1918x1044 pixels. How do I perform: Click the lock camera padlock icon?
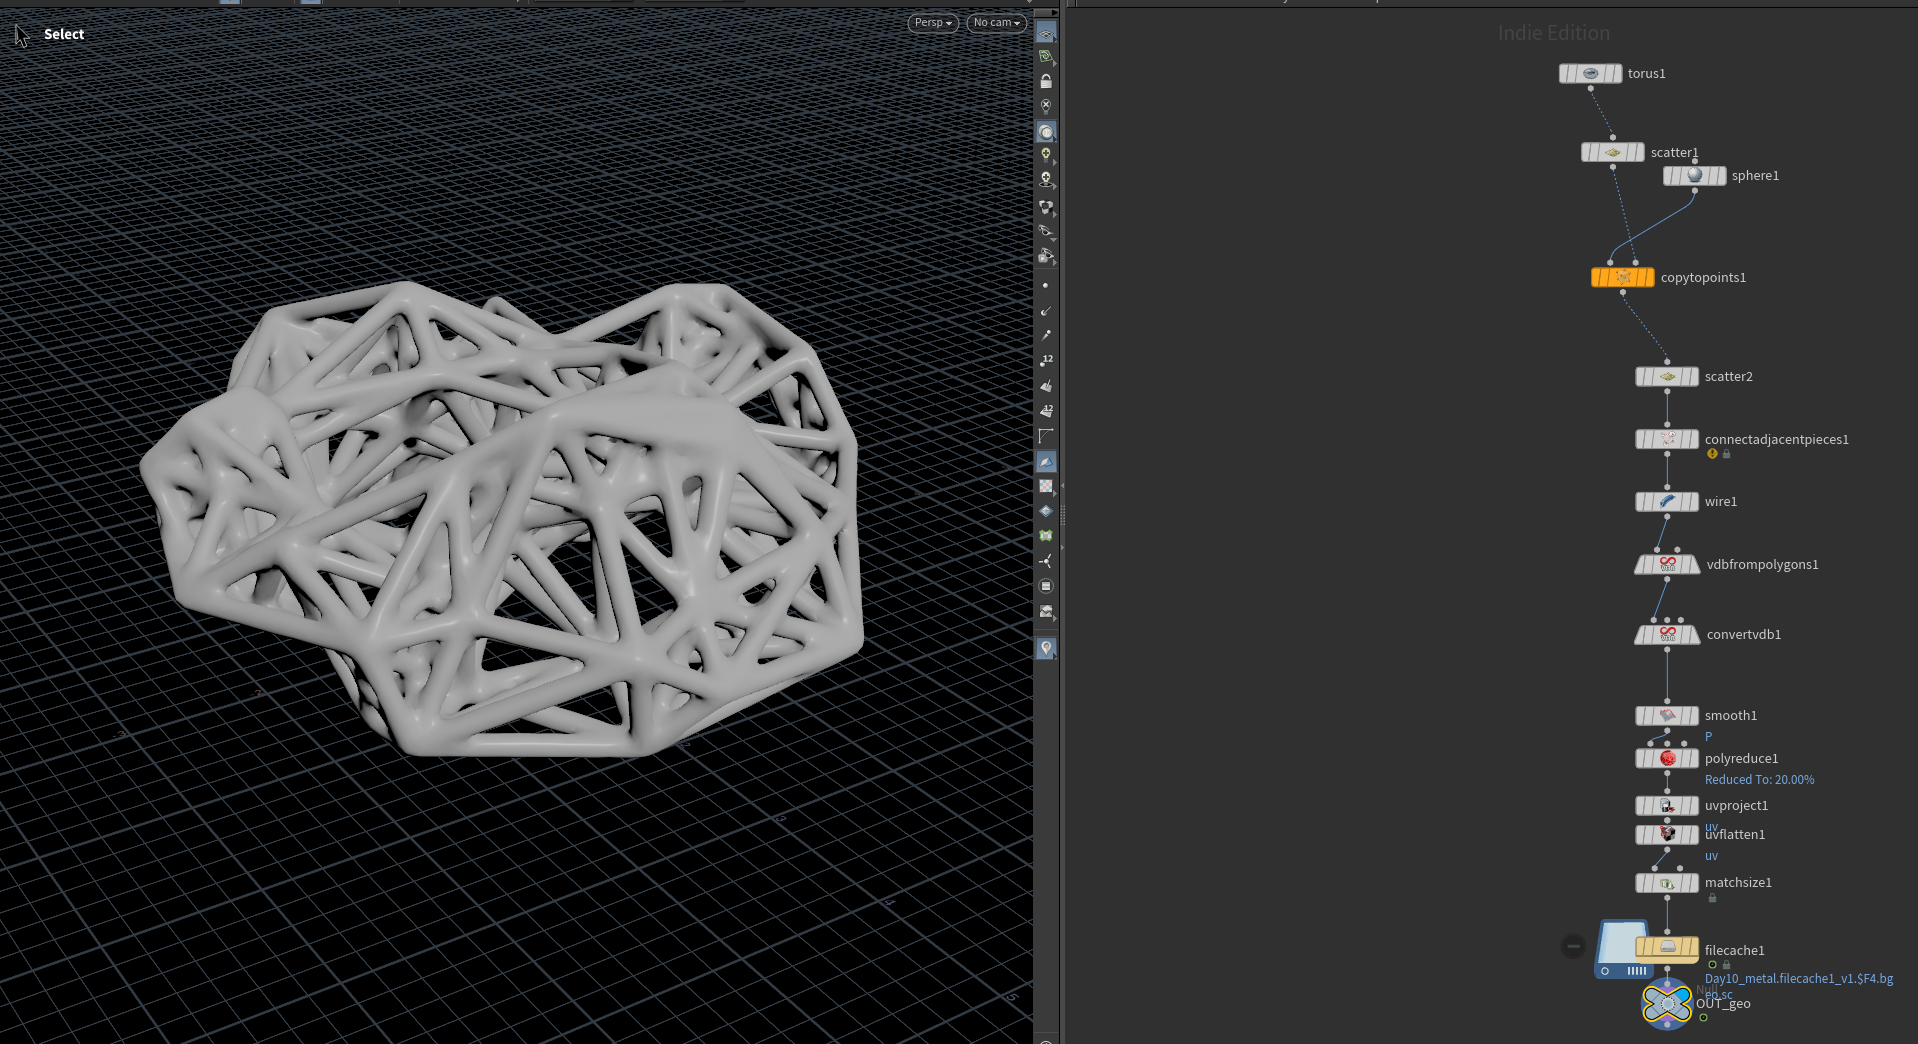pyautogui.click(x=1046, y=81)
